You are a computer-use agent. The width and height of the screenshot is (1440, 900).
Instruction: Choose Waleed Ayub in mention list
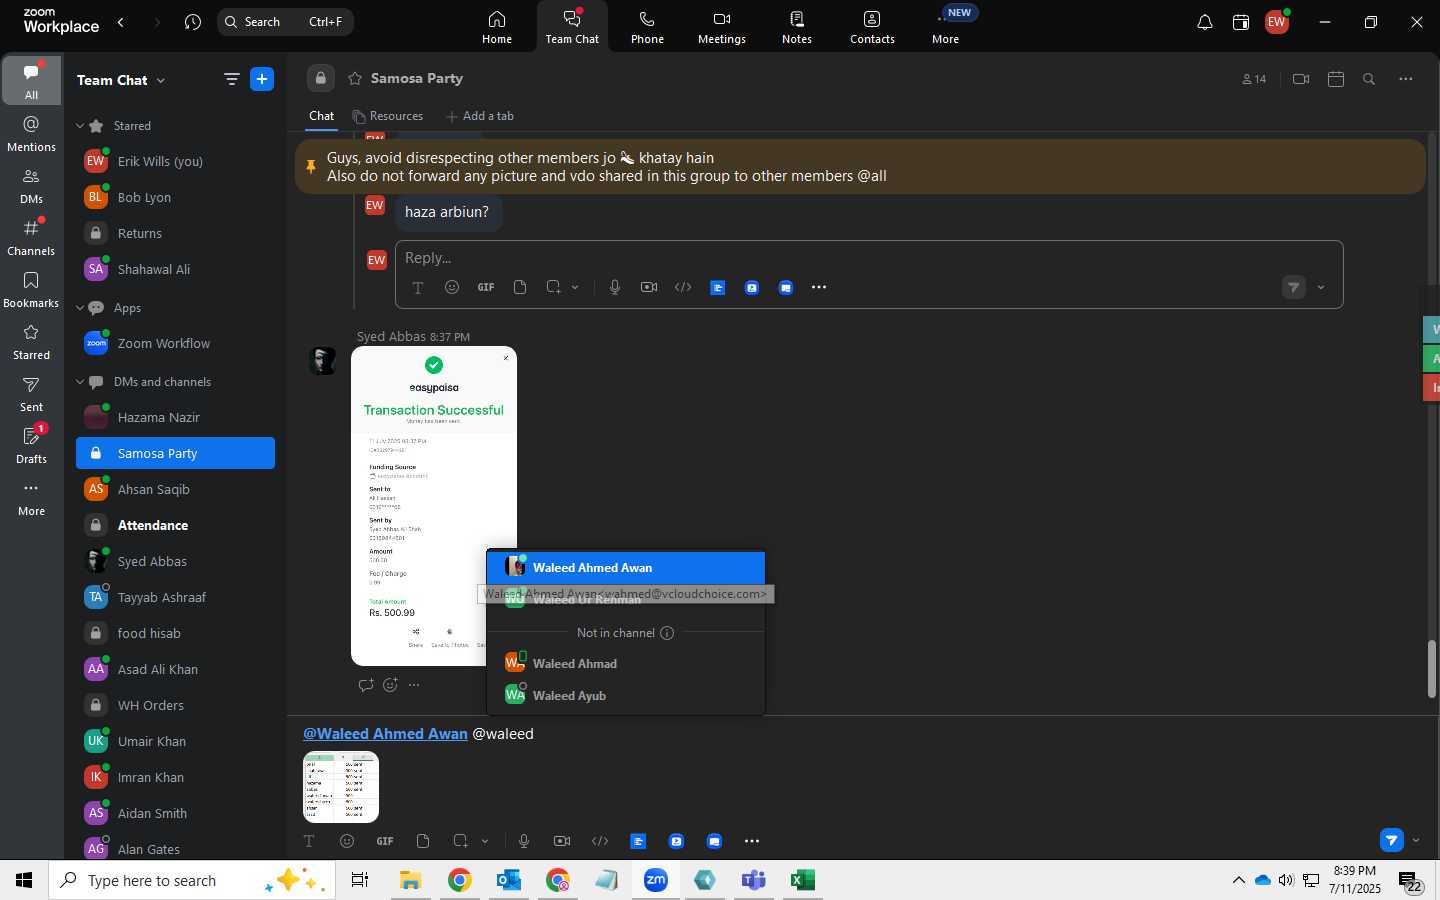pos(626,695)
